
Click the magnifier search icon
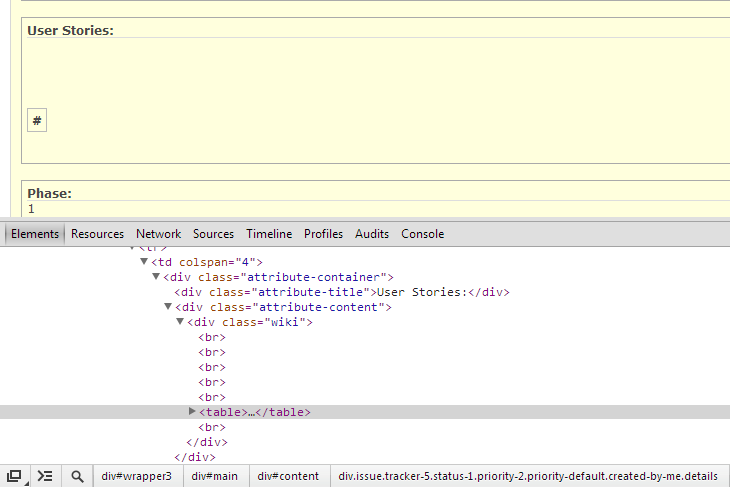77,476
